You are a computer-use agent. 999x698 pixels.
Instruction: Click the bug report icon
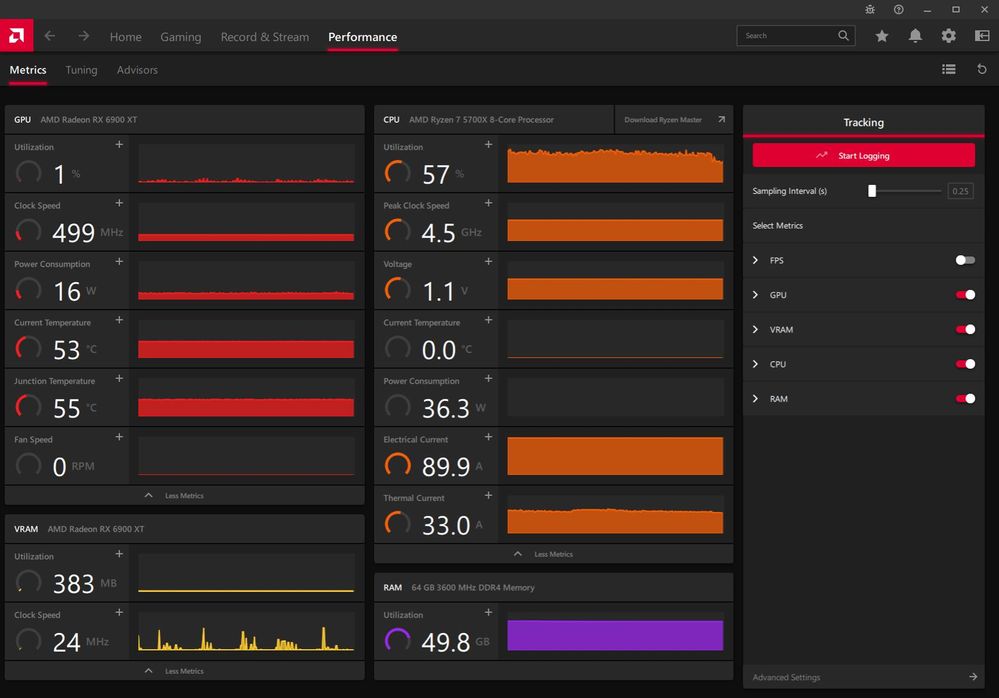click(x=870, y=10)
